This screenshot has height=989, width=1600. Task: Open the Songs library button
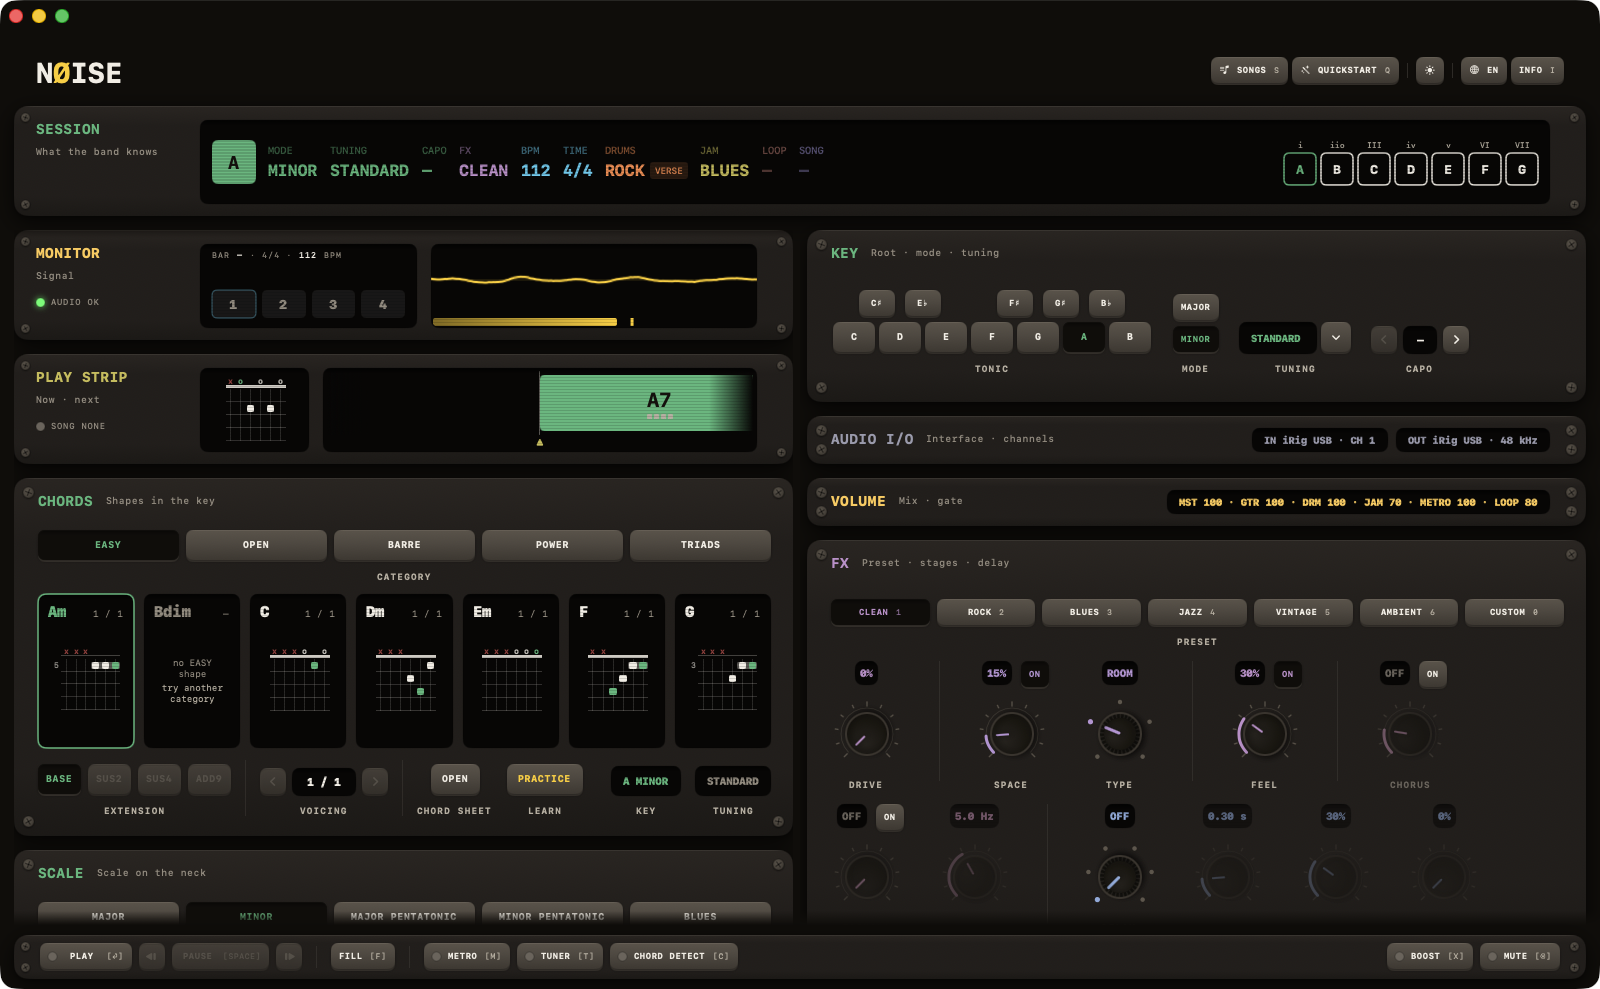[1249, 70]
